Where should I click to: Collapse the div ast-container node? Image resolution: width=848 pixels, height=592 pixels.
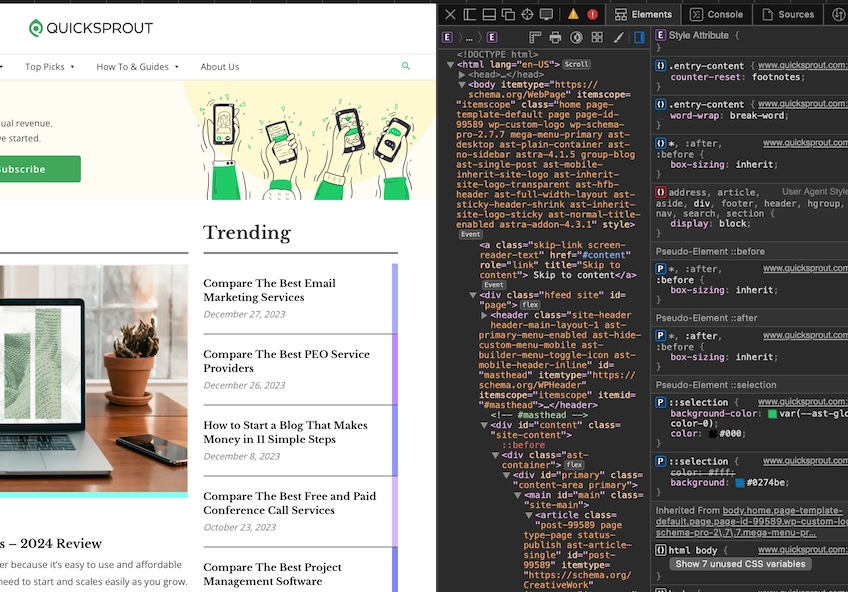495,455
